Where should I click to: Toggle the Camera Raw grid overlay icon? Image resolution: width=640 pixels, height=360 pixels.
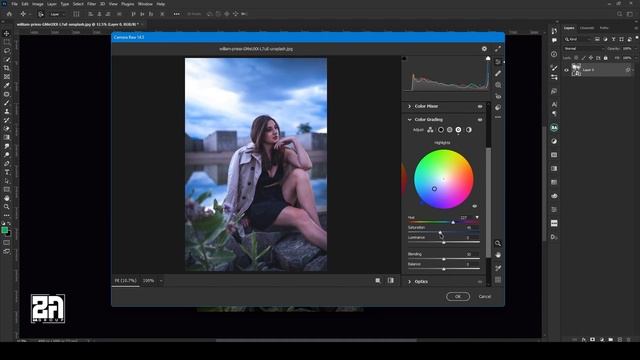498,280
